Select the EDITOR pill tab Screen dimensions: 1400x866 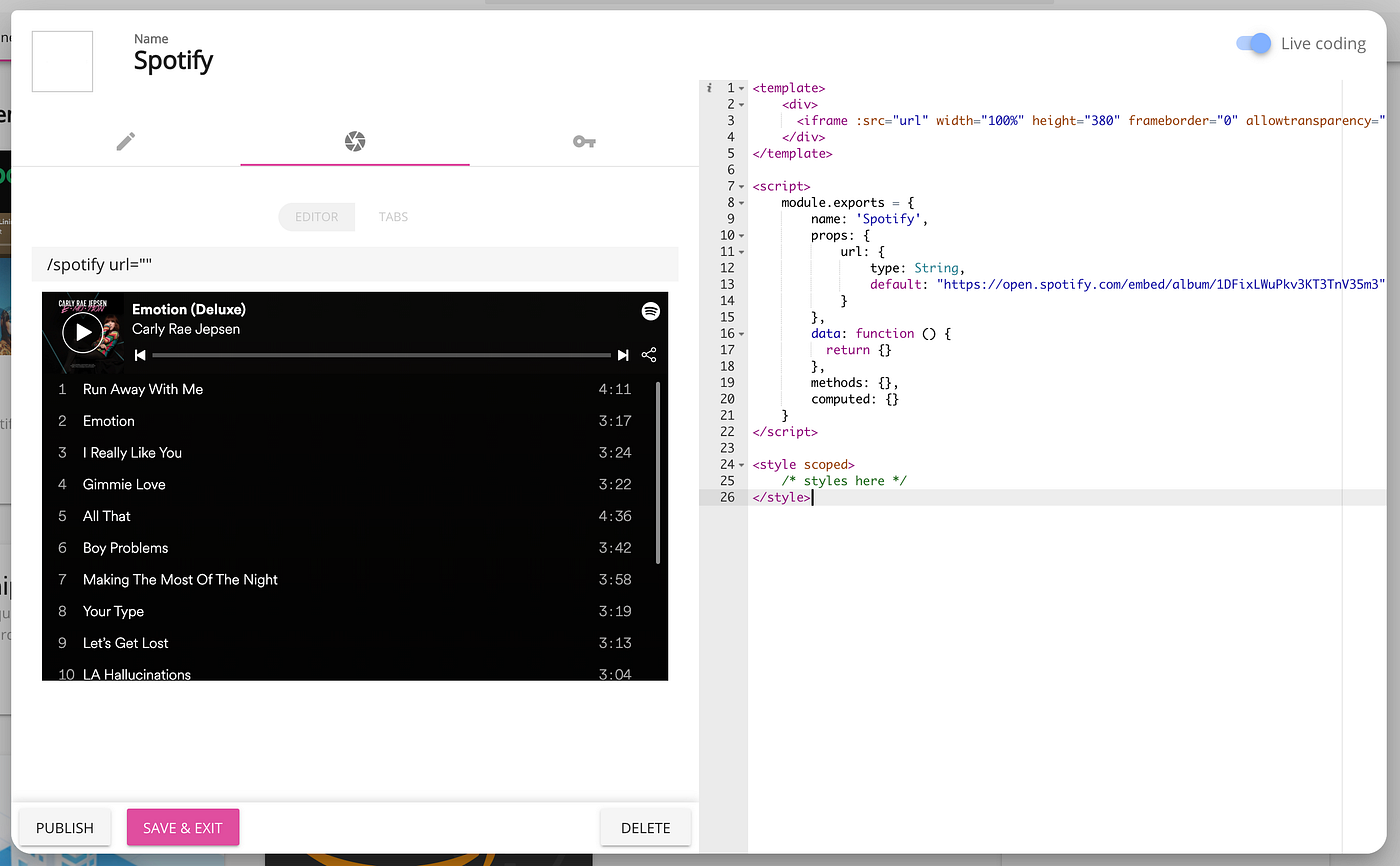pos(316,217)
